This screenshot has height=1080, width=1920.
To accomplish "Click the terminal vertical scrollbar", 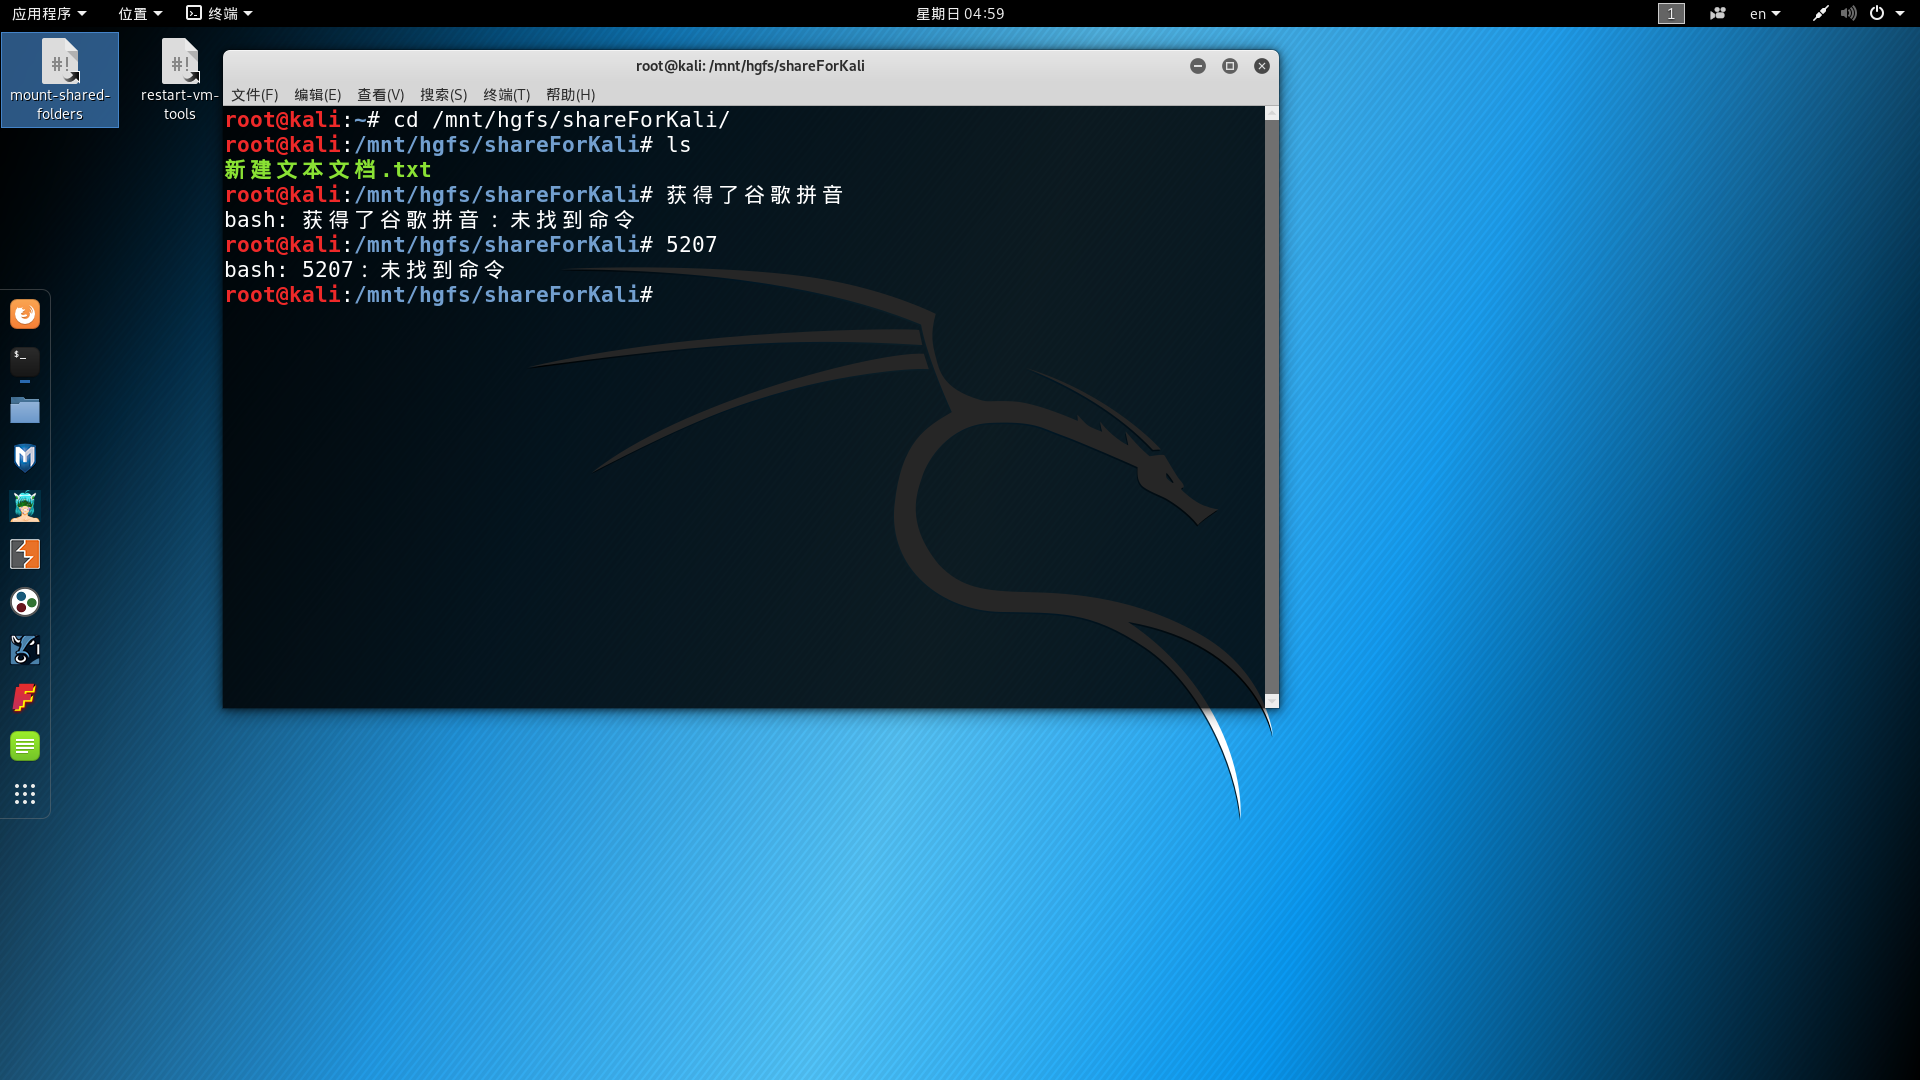I will point(1271,400).
